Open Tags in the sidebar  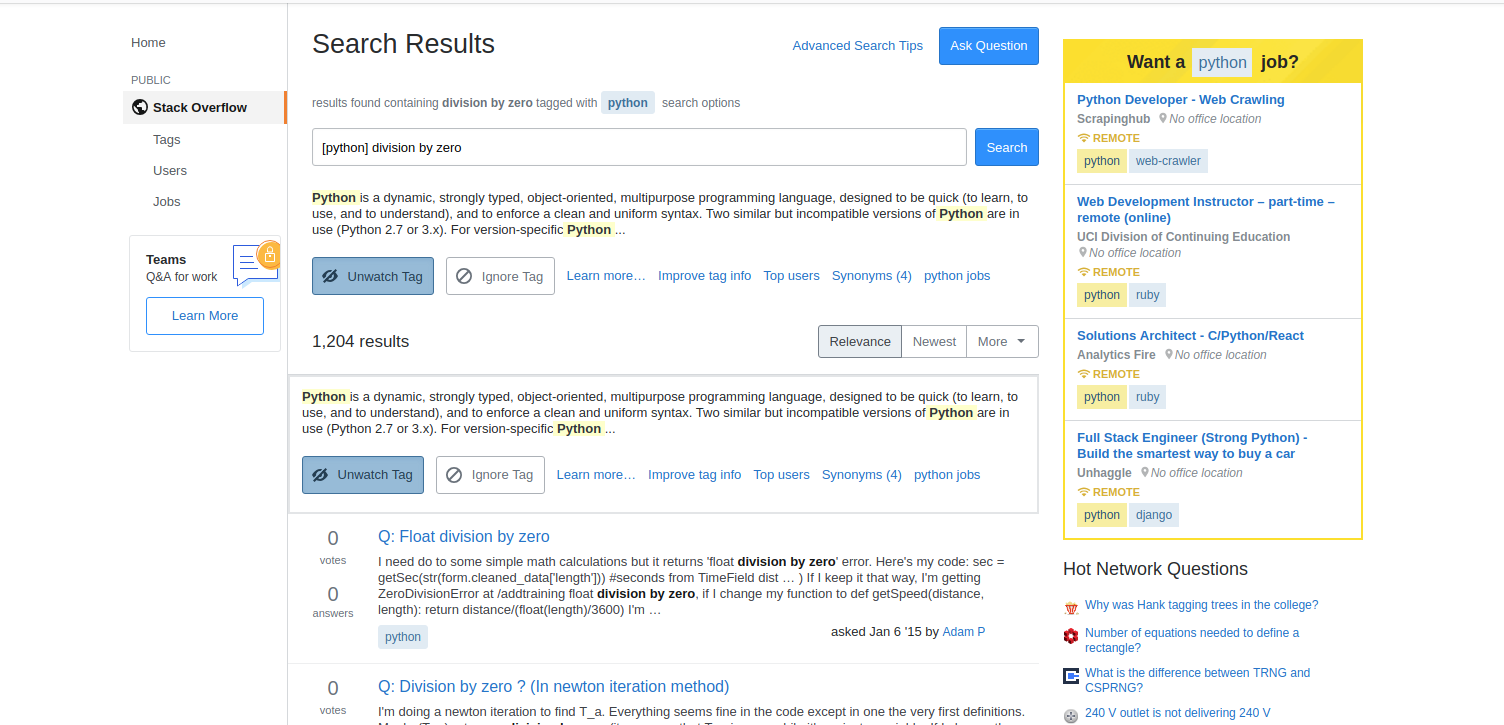click(166, 140)
